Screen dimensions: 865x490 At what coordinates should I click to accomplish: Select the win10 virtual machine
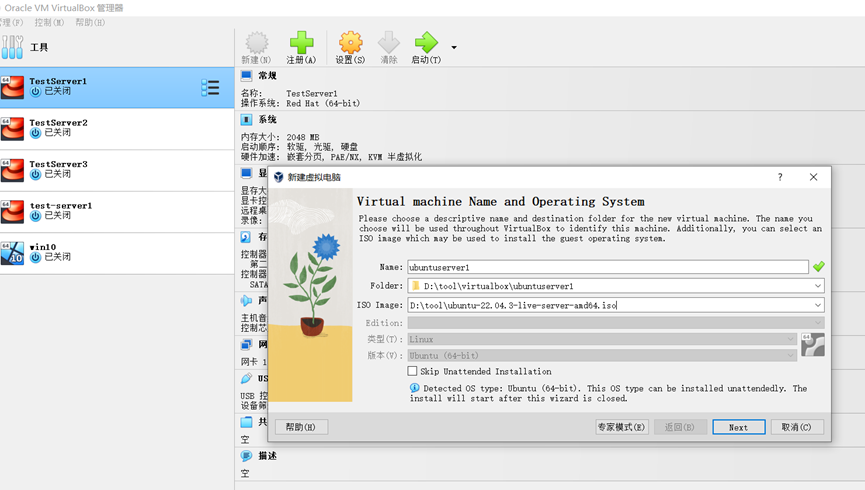point(117,253)
